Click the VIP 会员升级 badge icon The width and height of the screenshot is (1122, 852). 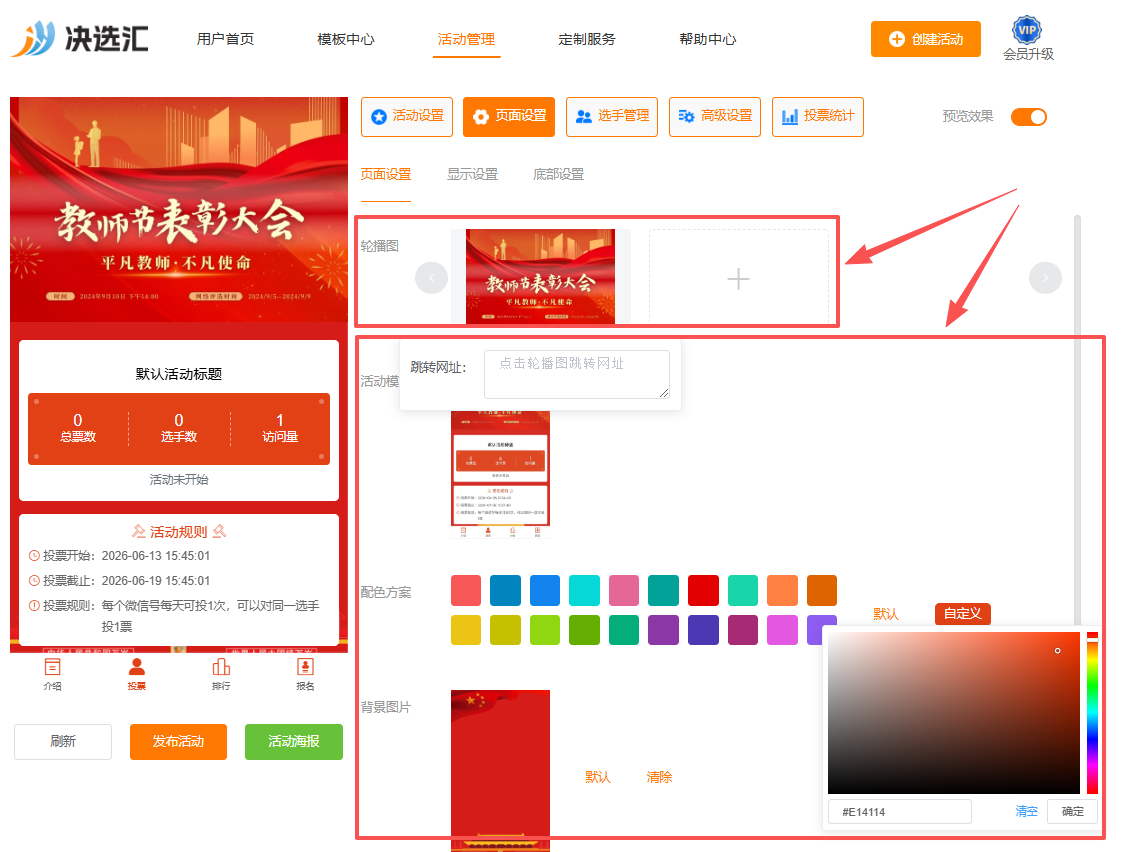pyautogui.click(x=1027, y=30)
